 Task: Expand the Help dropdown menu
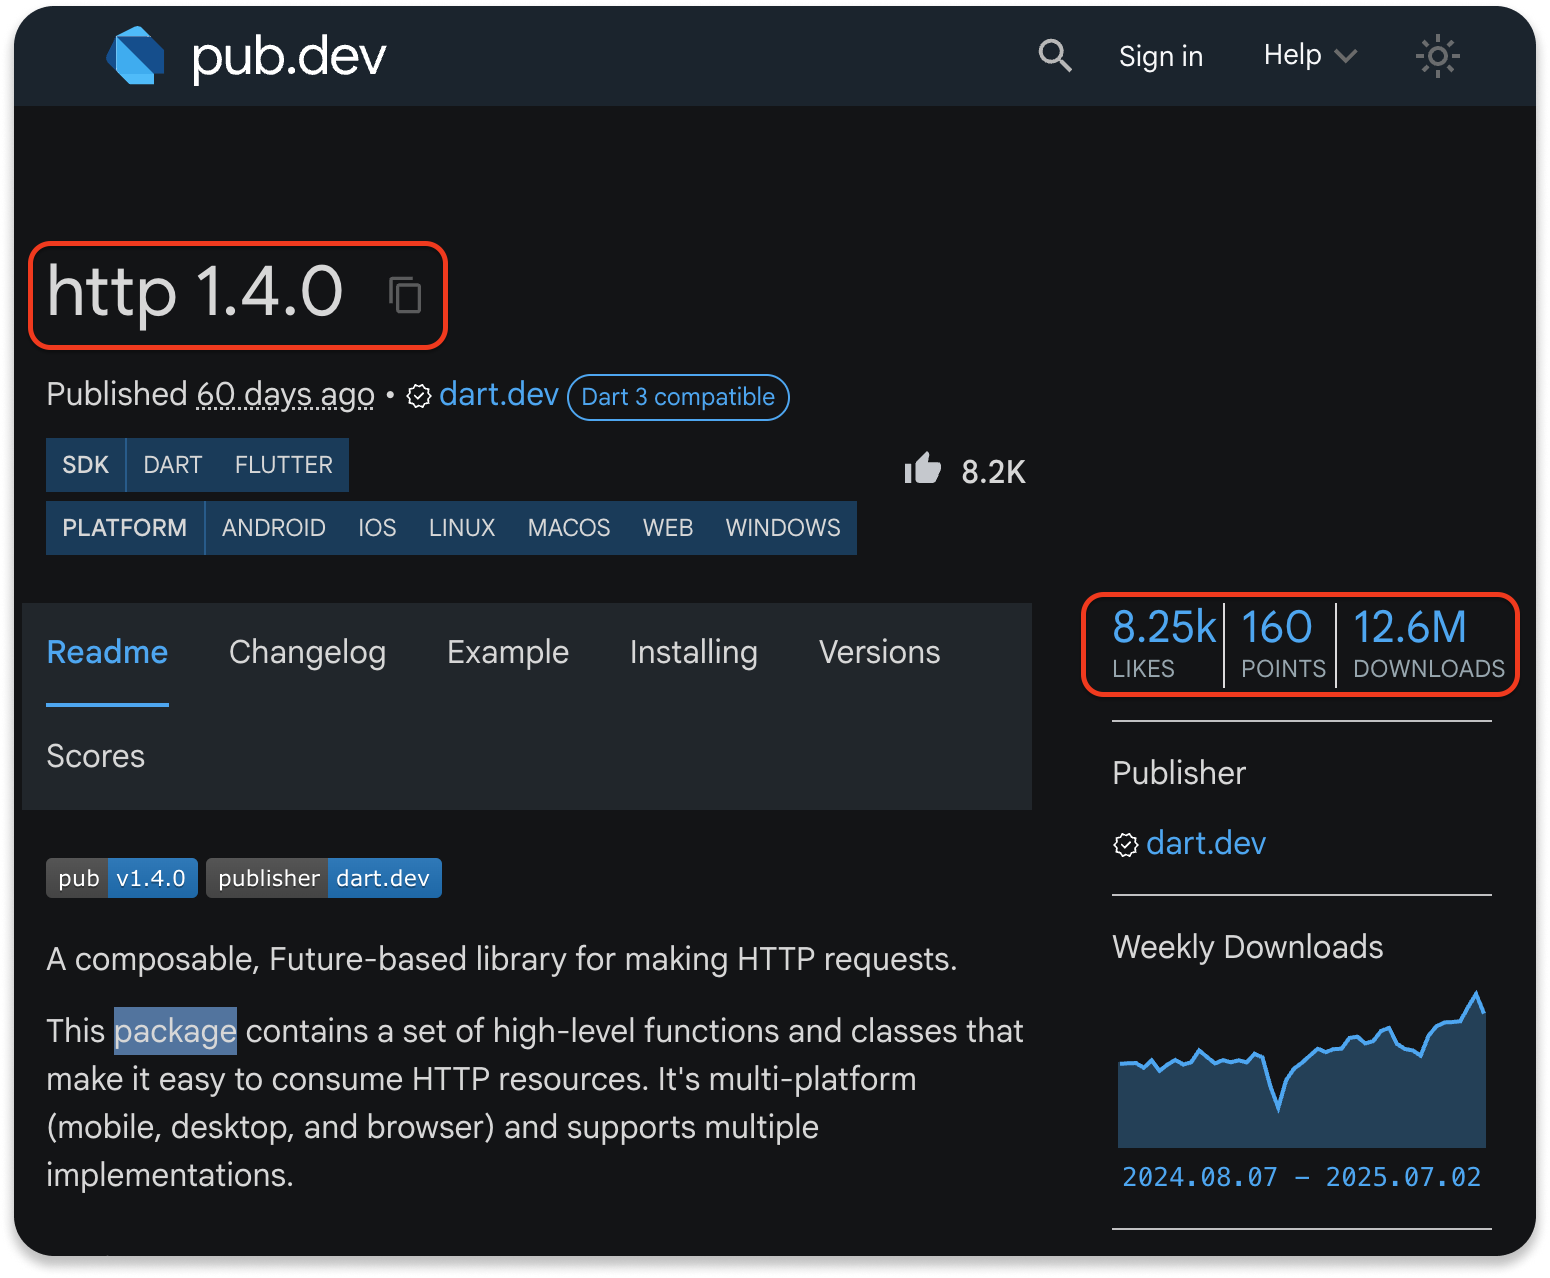(x=1309, y=56)
